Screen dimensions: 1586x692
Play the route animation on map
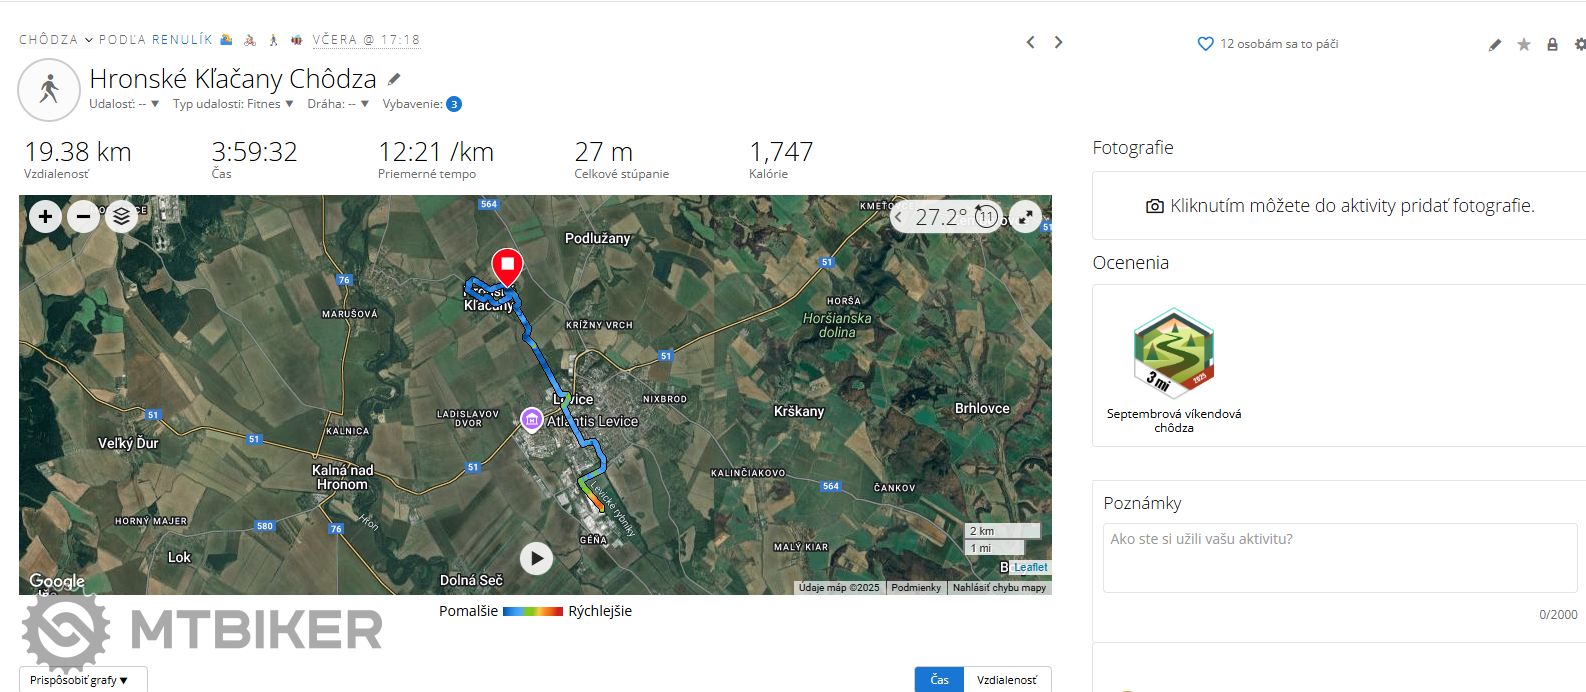coord(536,558)
